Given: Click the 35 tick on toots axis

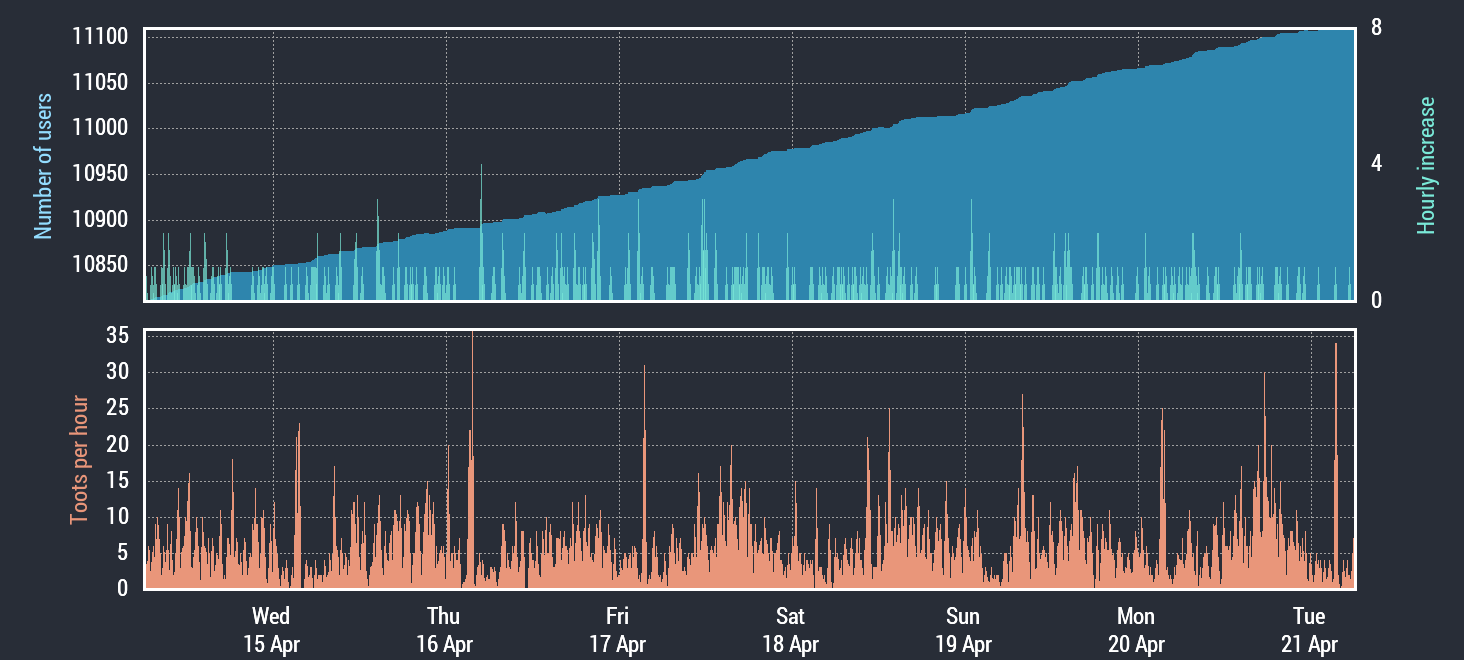Looking at the screenshot, I should tap(117, 336).
